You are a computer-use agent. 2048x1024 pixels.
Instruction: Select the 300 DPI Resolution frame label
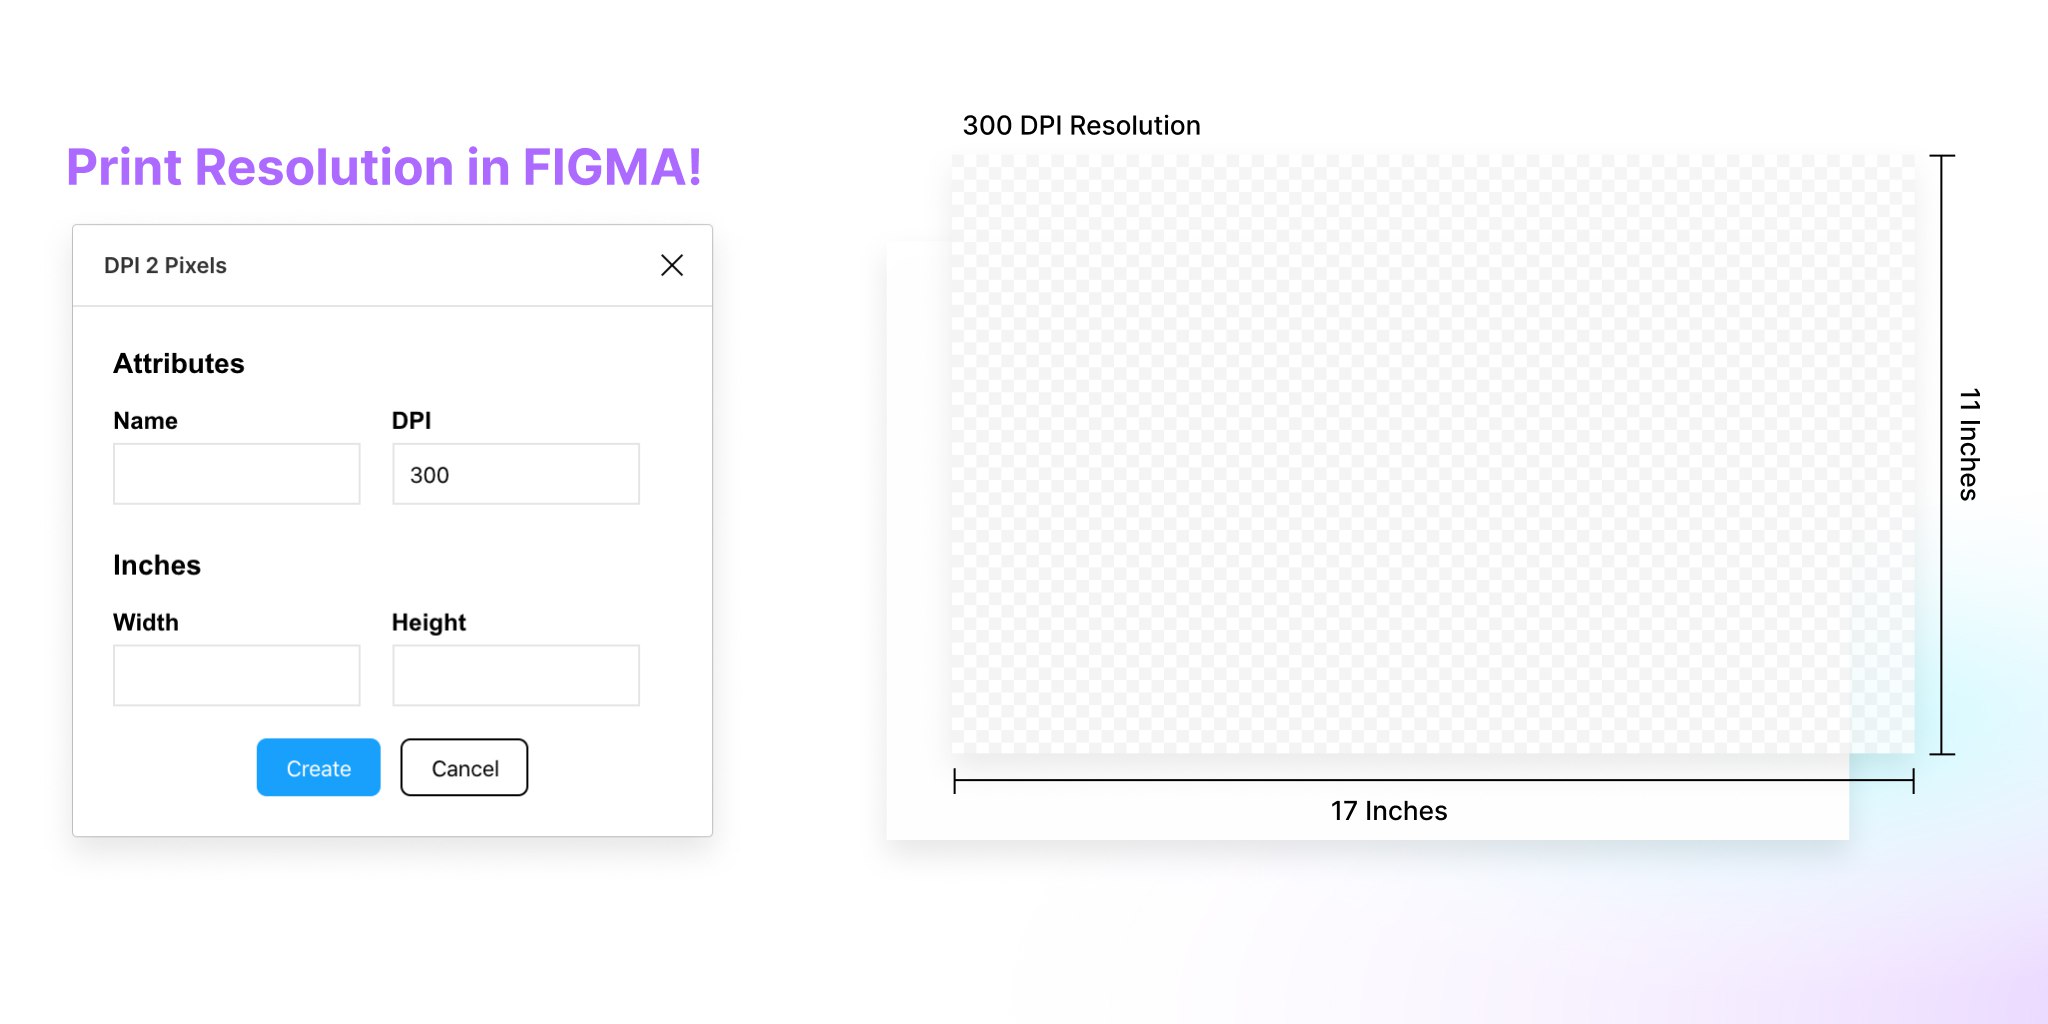tap(1081, 126)
